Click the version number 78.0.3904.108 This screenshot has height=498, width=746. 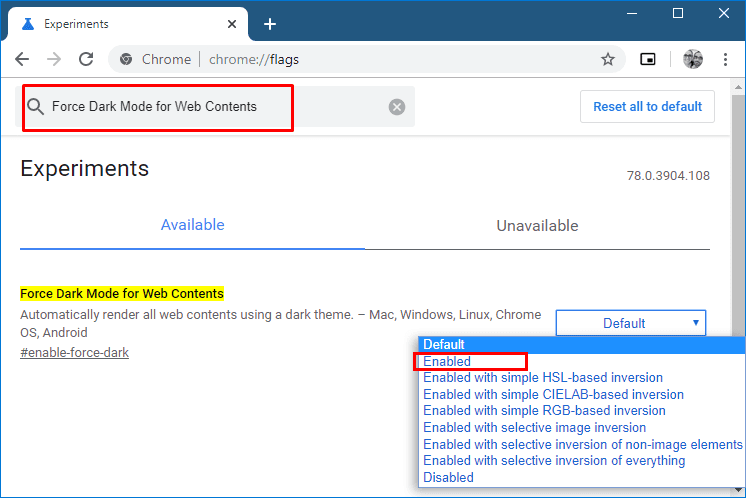point(668,176)
